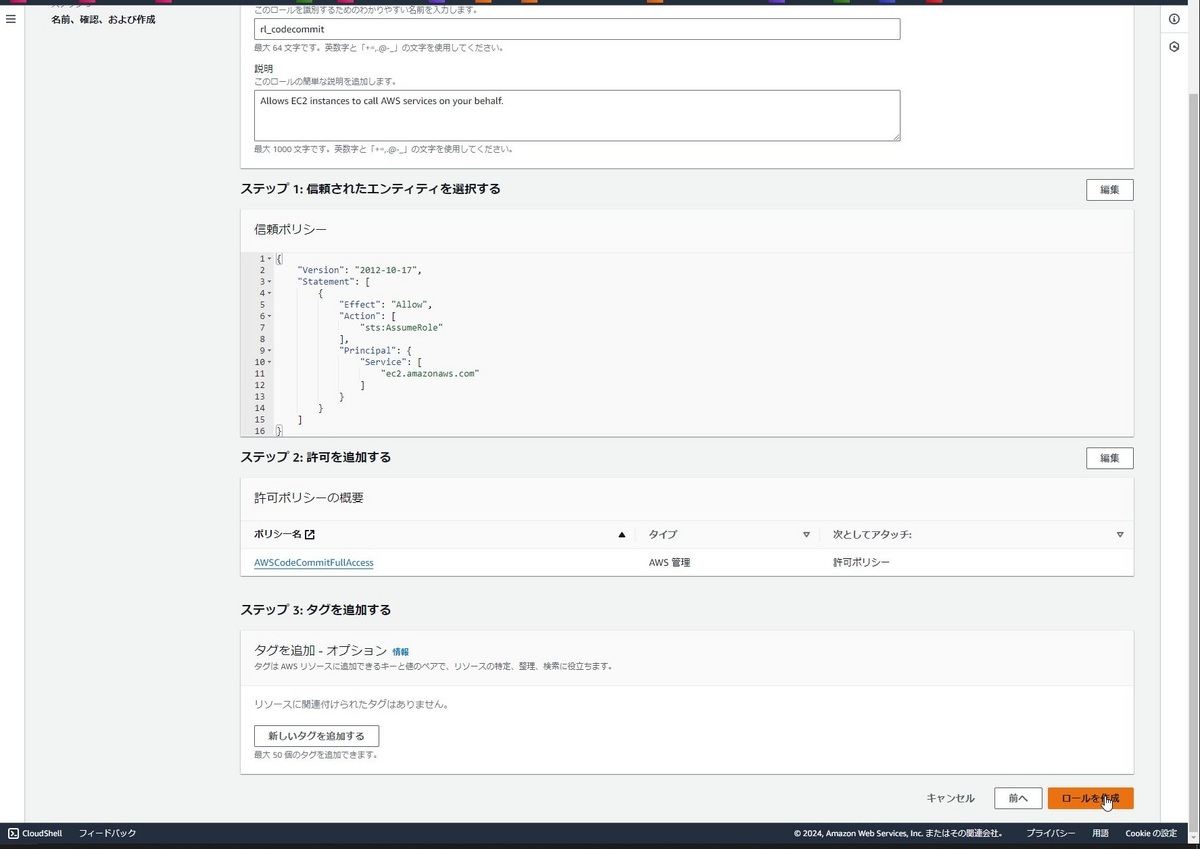Click the ascending sort arrow on ポリシー名 column
The width and height of the screenshot is (1200, 849).
(x=621, y=534)
